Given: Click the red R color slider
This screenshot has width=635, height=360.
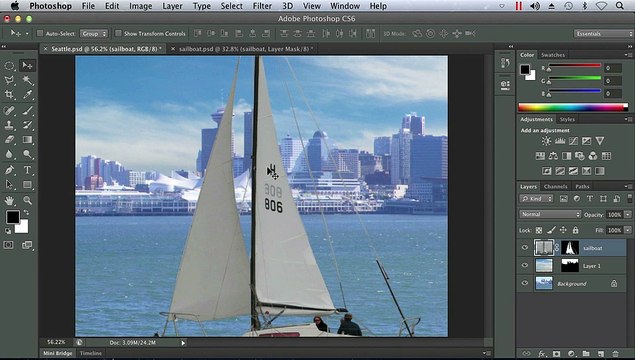Looking at the screenshot, I should (574, 66).
